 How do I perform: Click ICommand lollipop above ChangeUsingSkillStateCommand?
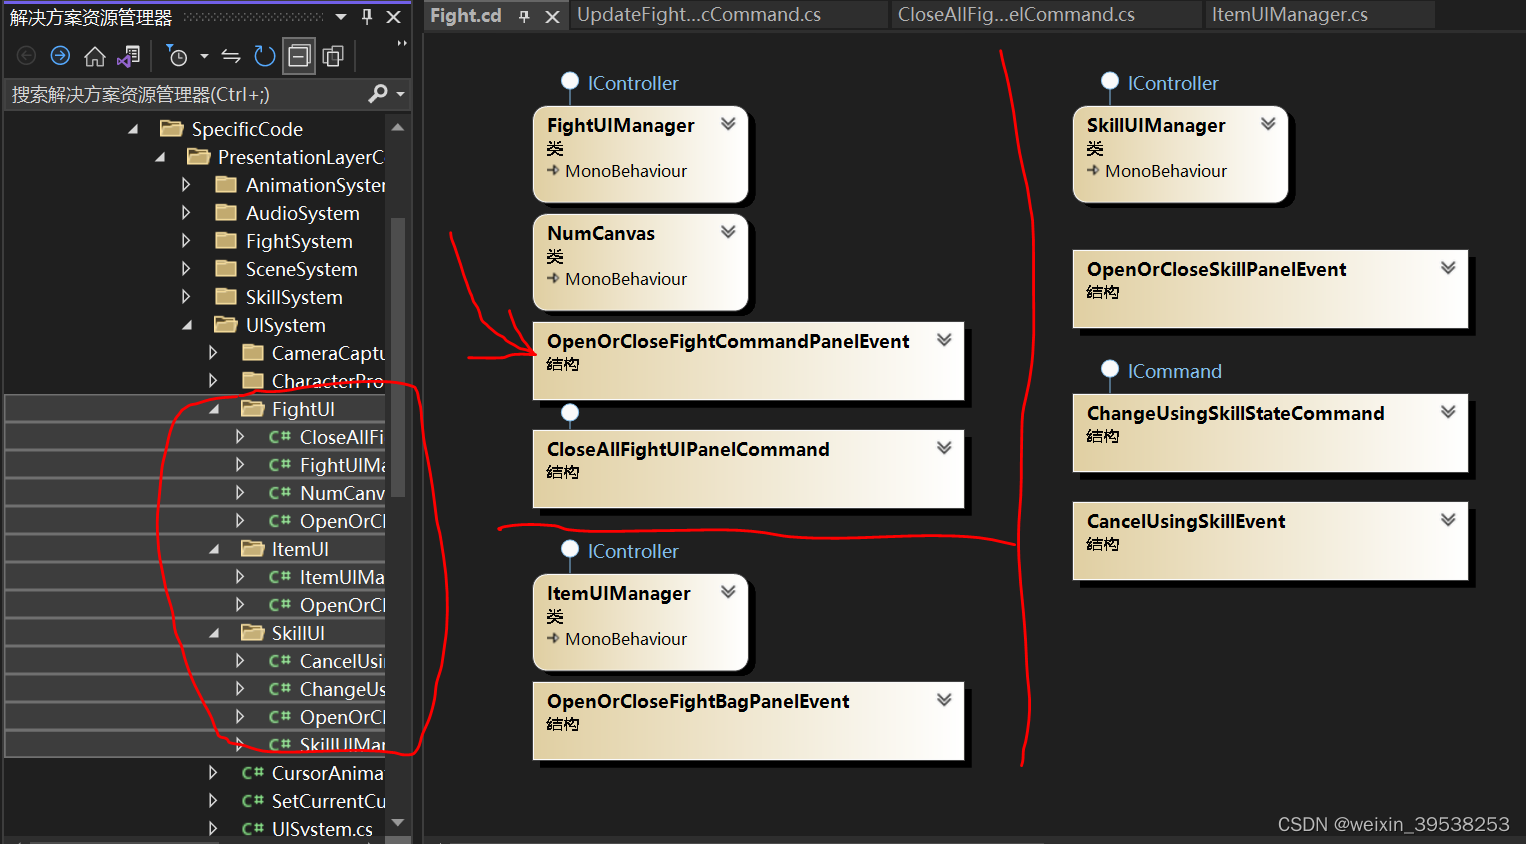click(1110, 370)
